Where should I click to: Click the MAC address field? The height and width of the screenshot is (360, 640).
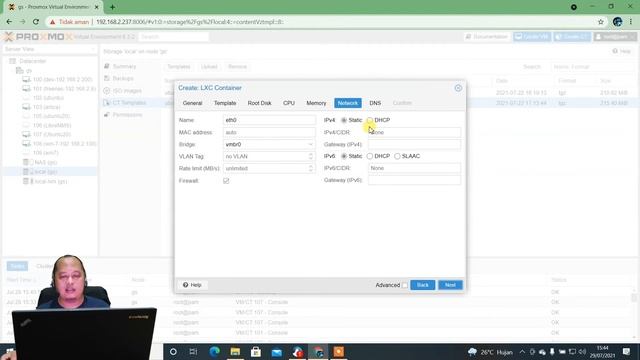[269, 132]
